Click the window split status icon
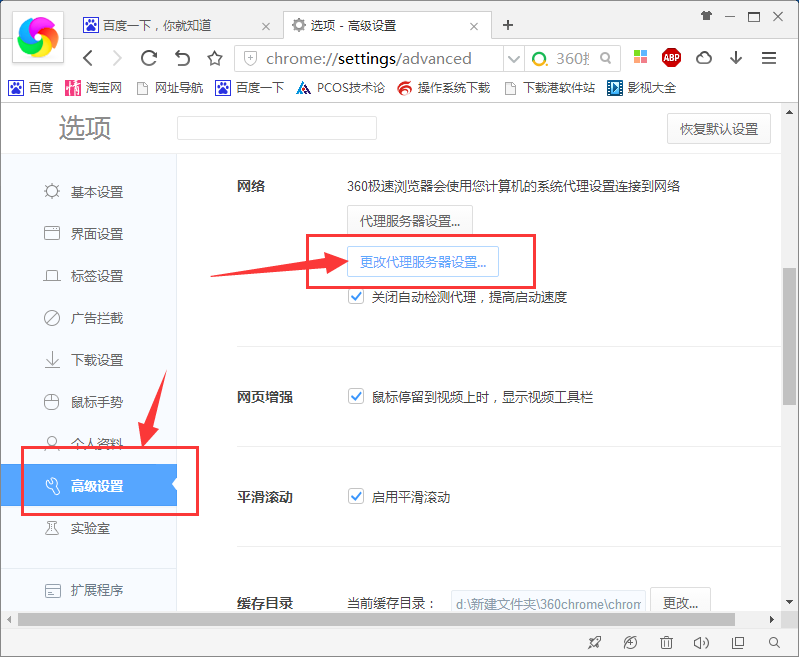This screenshot has width=799, height=657. click(x=738, y=643)
